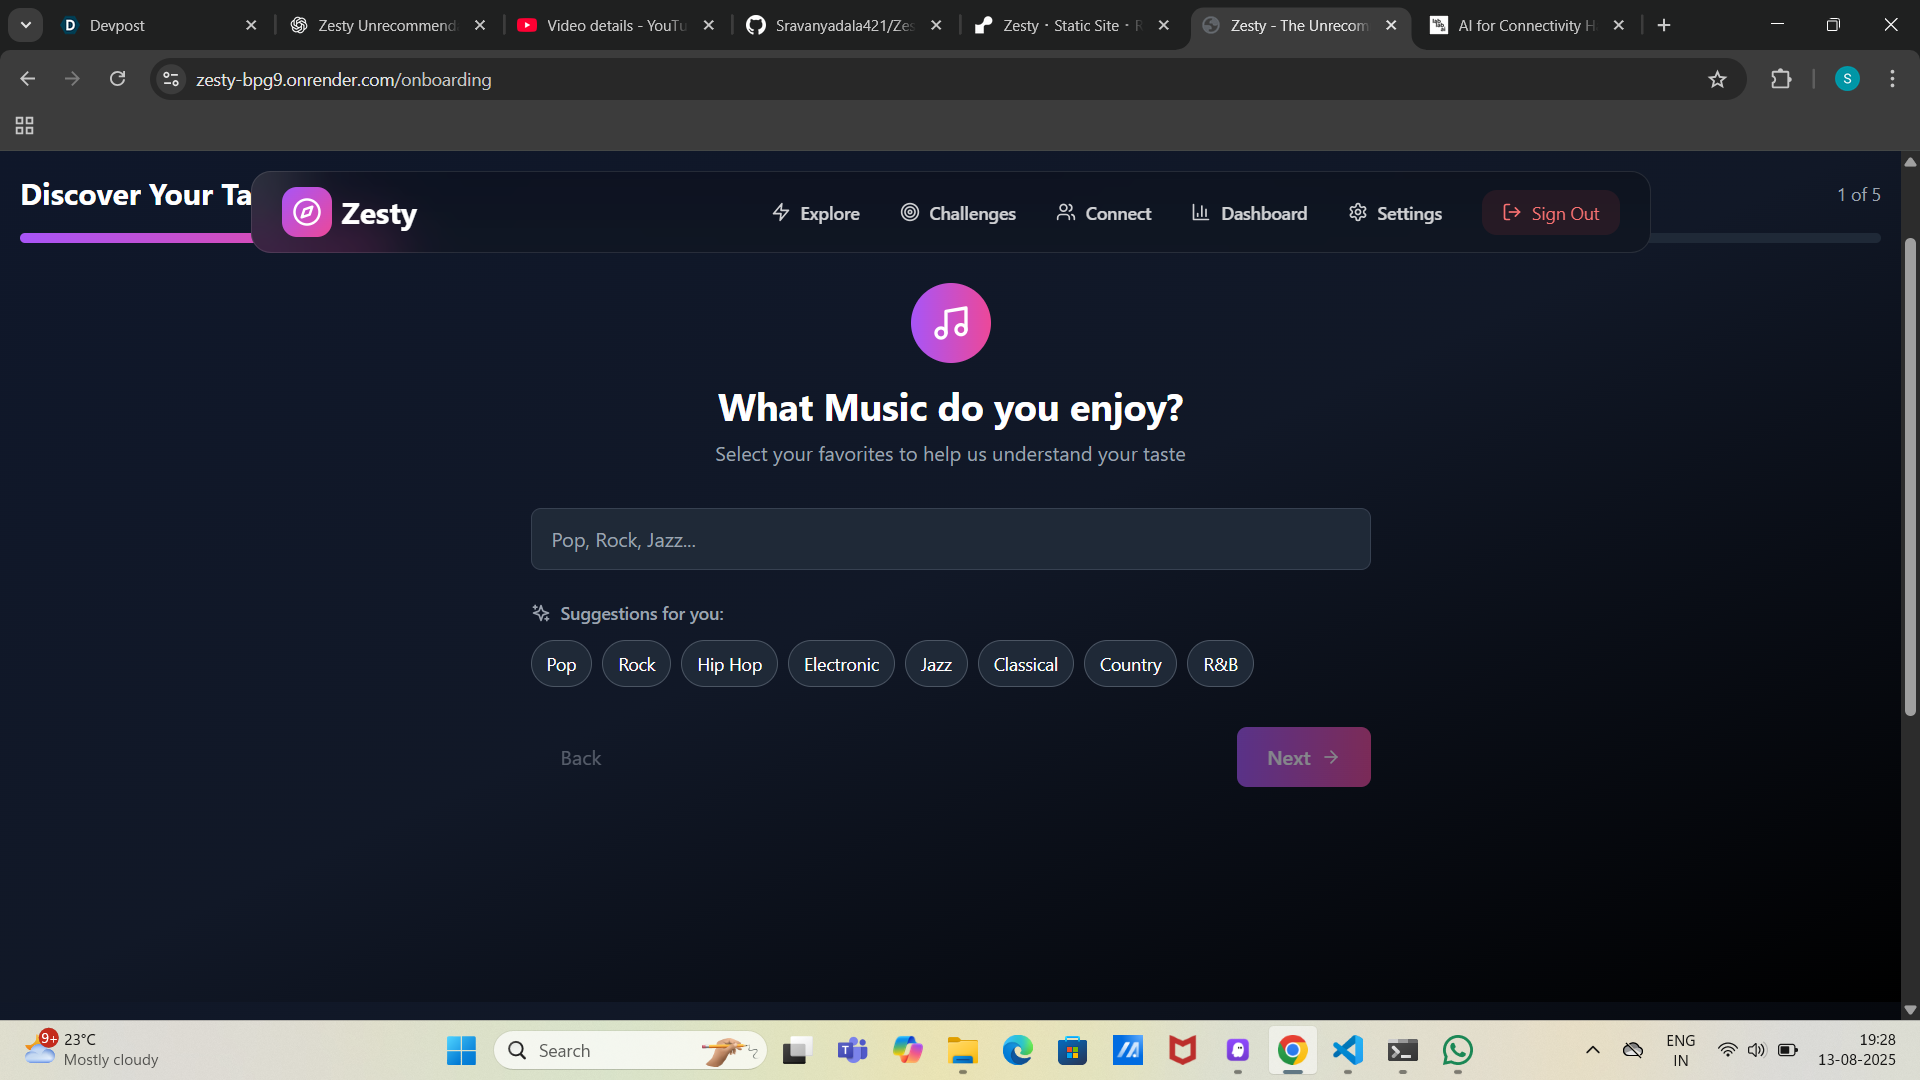The width and height of the screenshot is (1920, 1080).
Task: Open Visual Studio Code from taskbar
Action: pos(1347,1050)
